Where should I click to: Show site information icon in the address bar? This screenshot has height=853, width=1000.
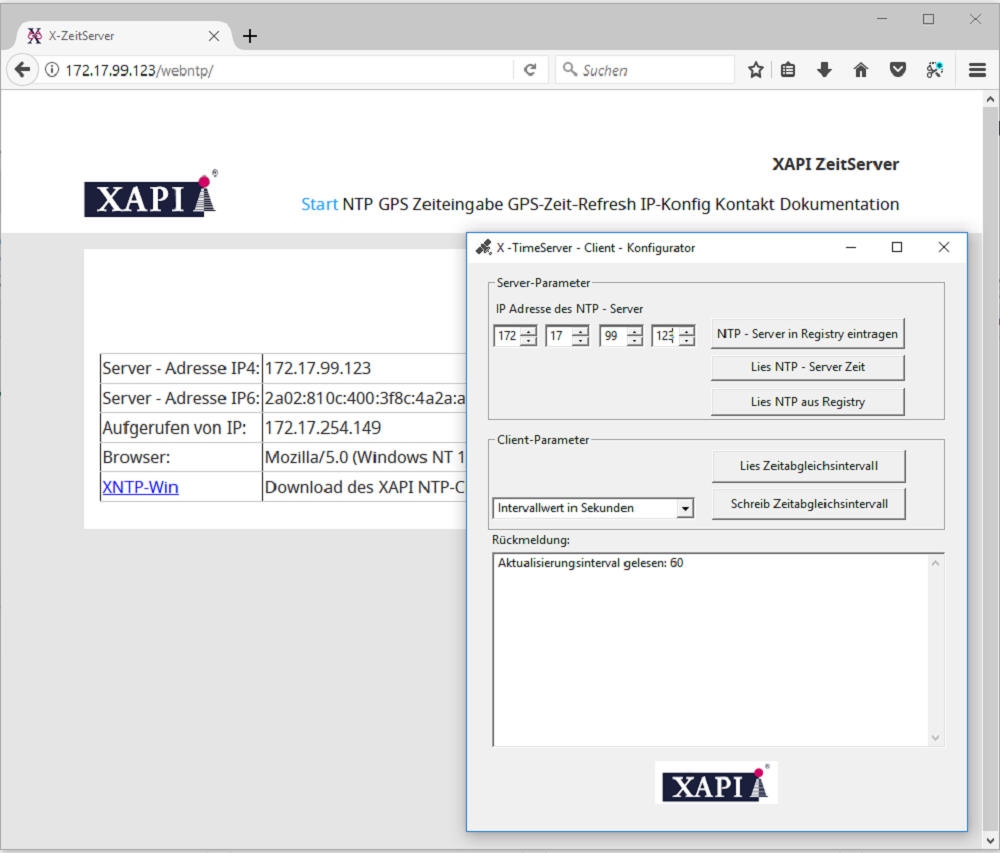[x=52, y=70]
